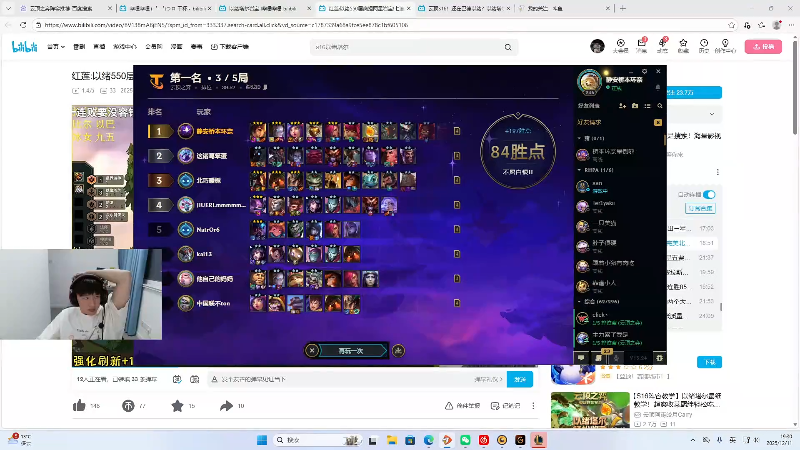Open the 大会员 icon in header
Screen dimensions: 800x450
point(620,45)
